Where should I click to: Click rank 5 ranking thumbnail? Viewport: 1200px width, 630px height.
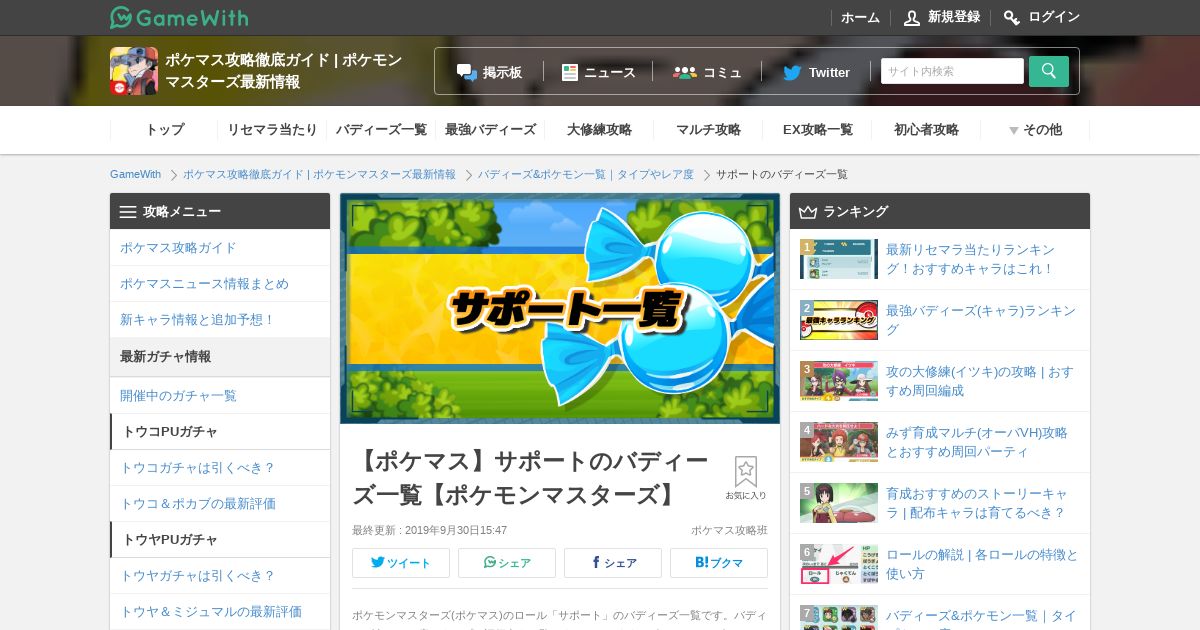tap(839, 503)
